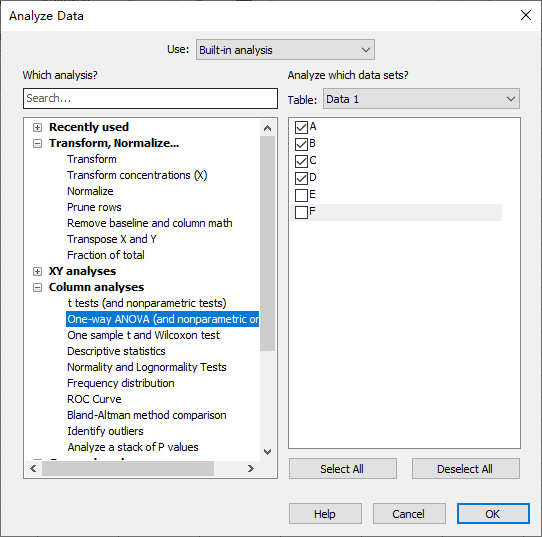Check data set F
The image size is (542, 537).
point(301,212)
